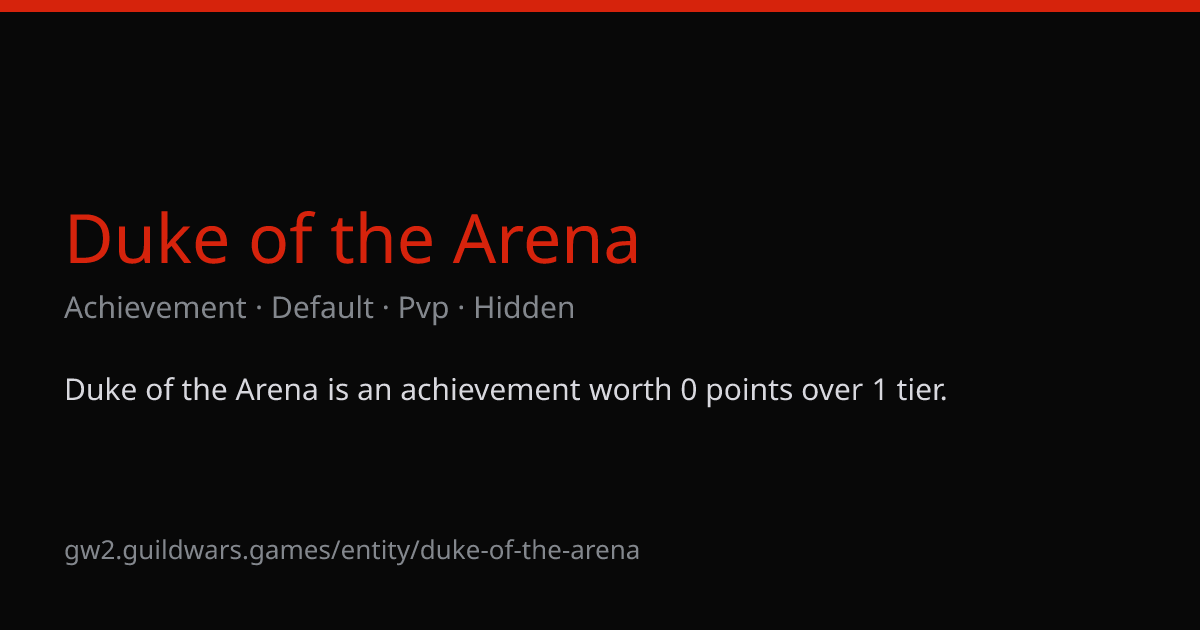Open the gw2.guildwars.games URL at bottom
This screenshot has height=630, width=1200.
tap(352, 550)
